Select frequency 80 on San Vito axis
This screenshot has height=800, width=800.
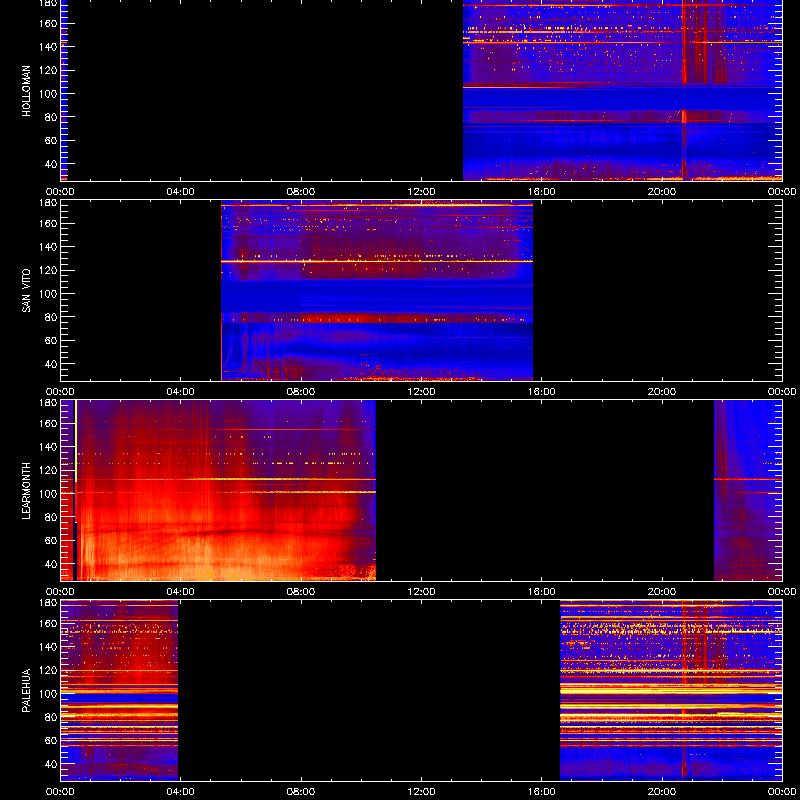pos(52,317)
